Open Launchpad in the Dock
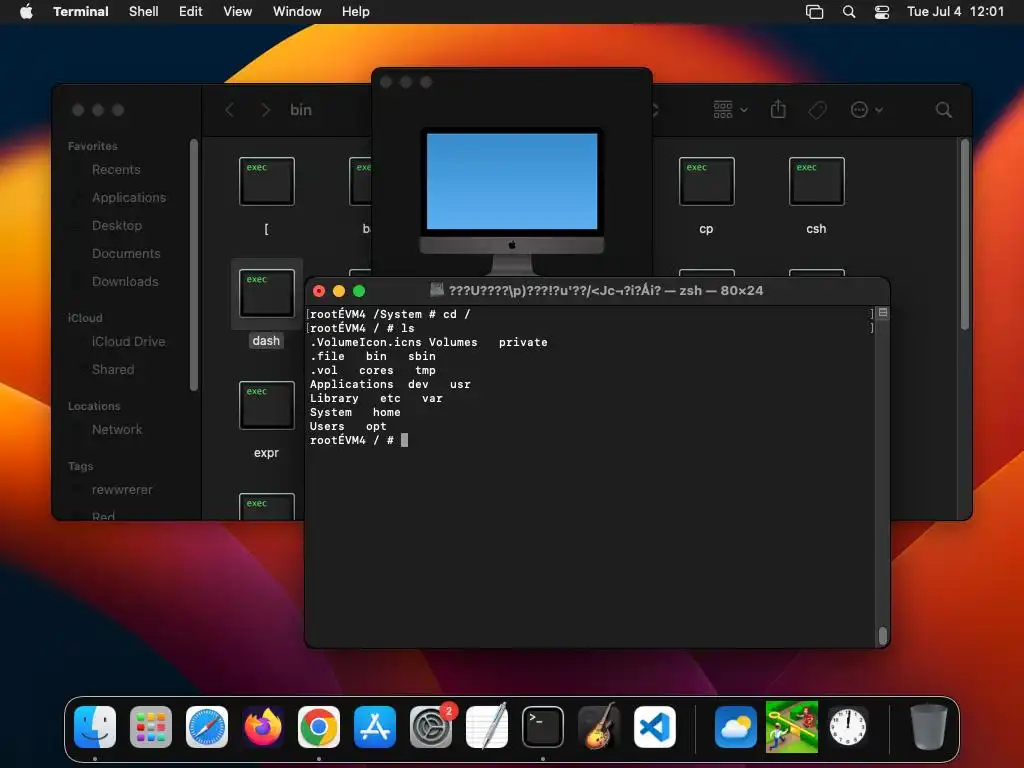The width and height of the screenshot is (1024, 768). [x=151, y=727]
